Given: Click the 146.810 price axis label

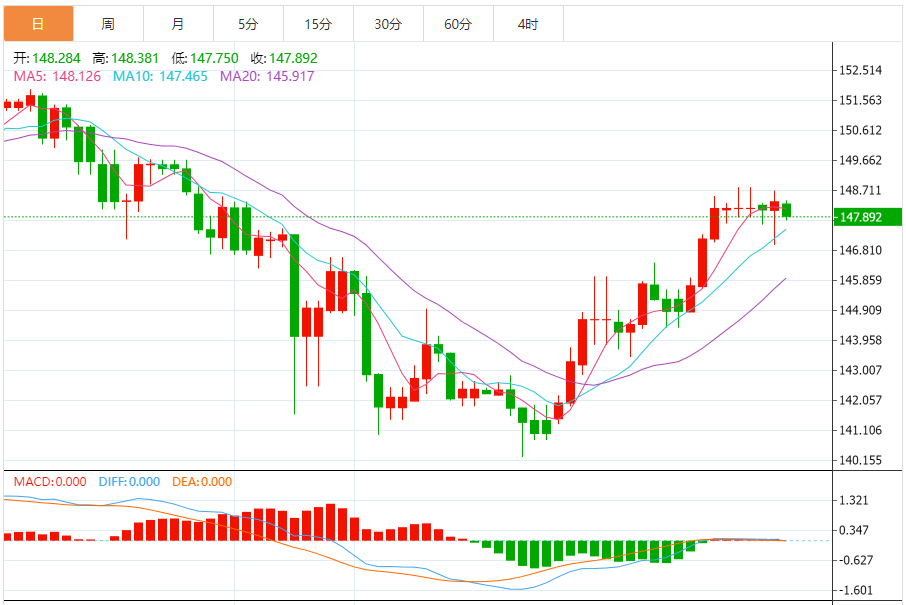Looking at the screenshot, I should pos(860,250).
